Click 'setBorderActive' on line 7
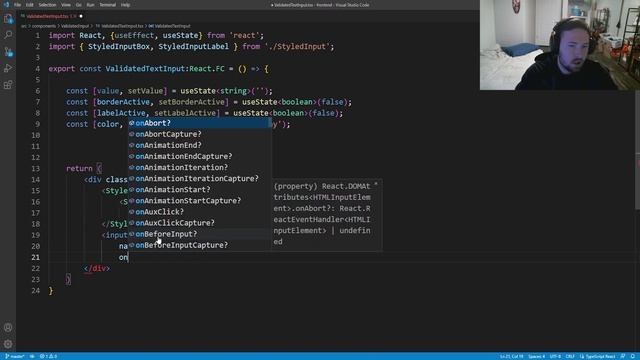The image size is (640, 360). (x=191, y=102)
